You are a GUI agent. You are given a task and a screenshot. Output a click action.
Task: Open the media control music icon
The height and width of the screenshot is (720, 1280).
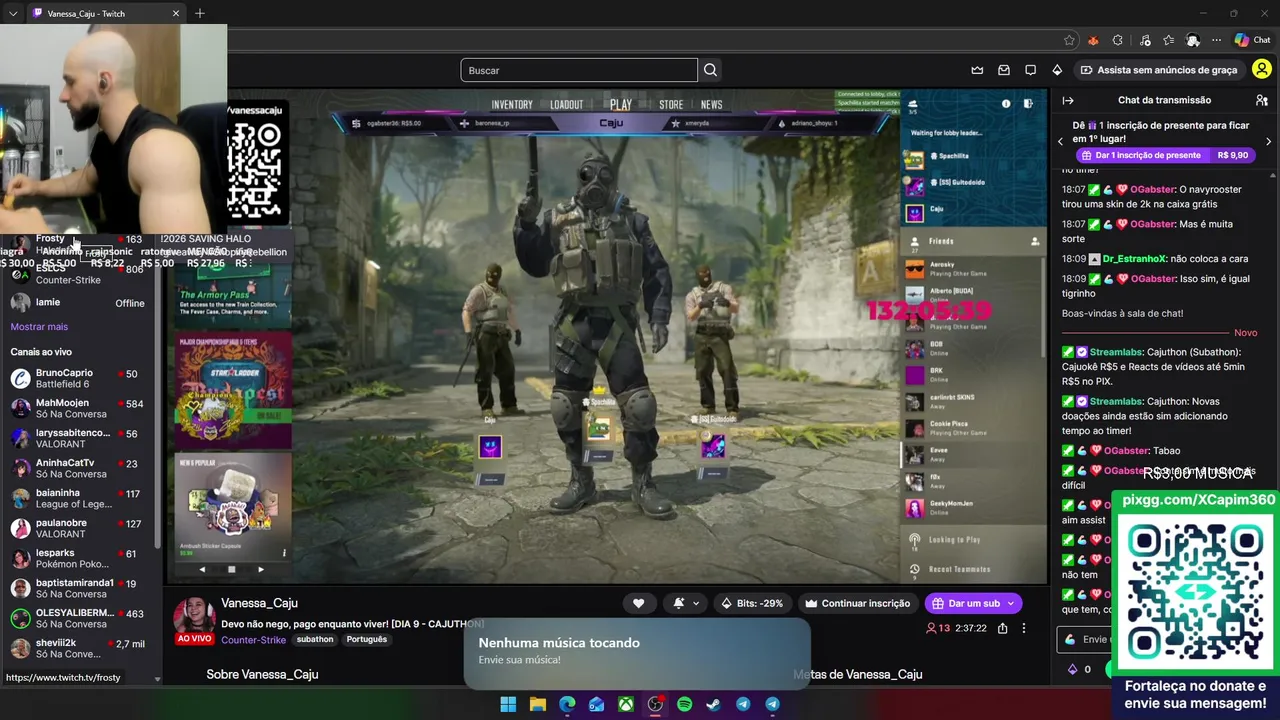(x=1143, y=40)
